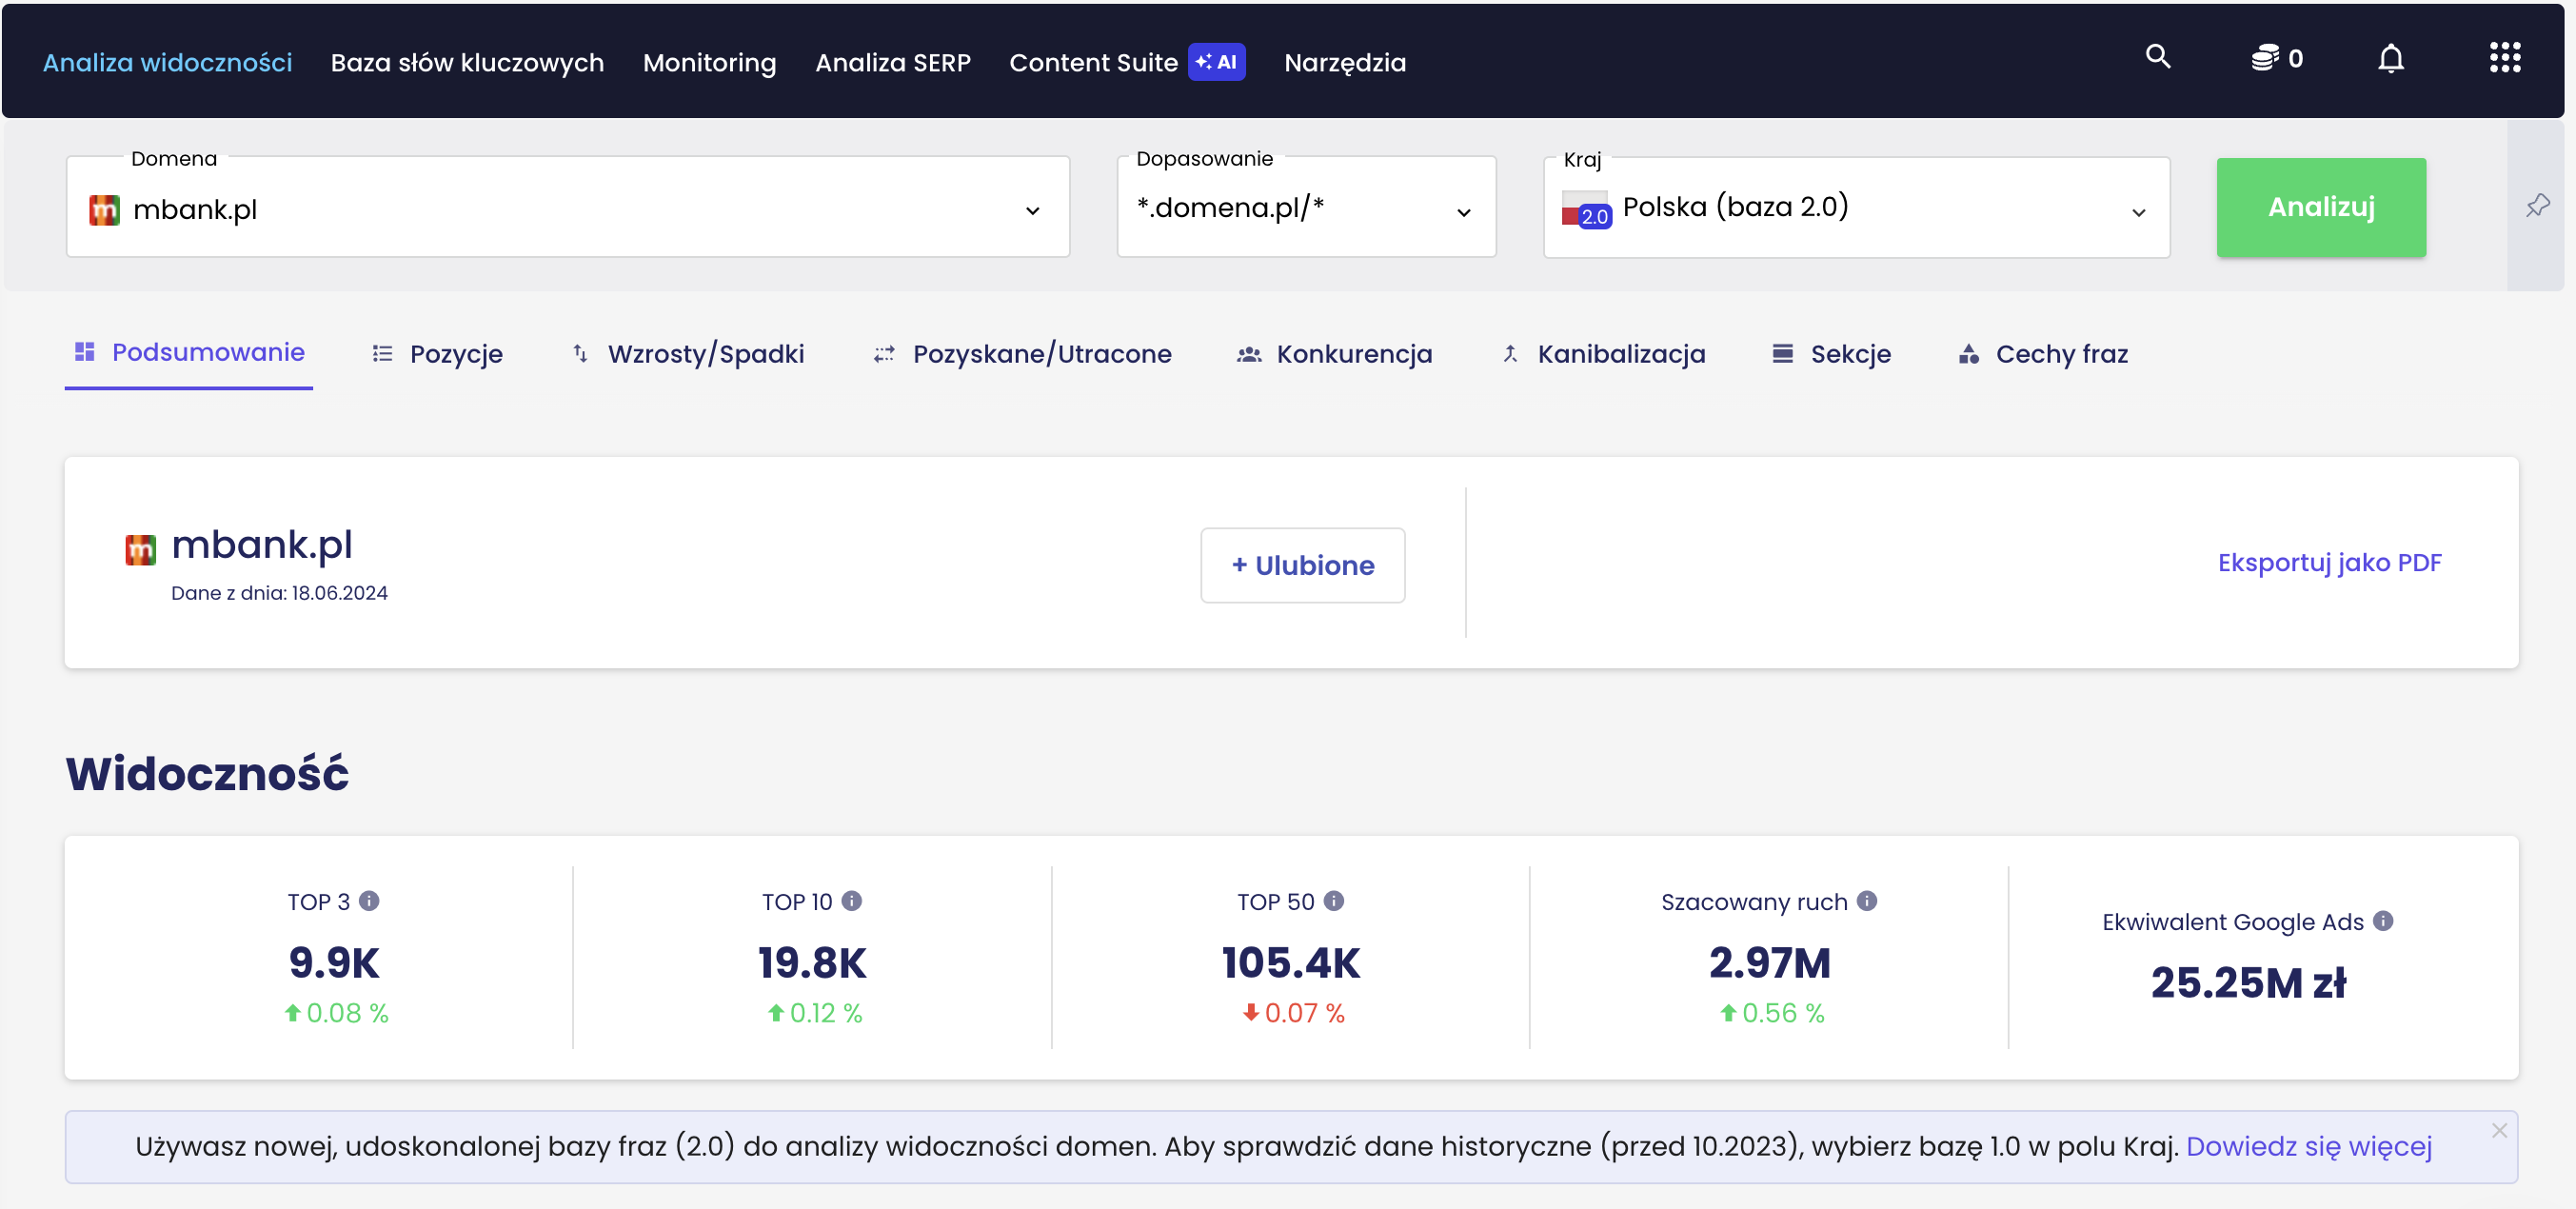Click the green Analizuj button
This screenshot has width=2576, height=1209.
click(x=2321, y=207)
